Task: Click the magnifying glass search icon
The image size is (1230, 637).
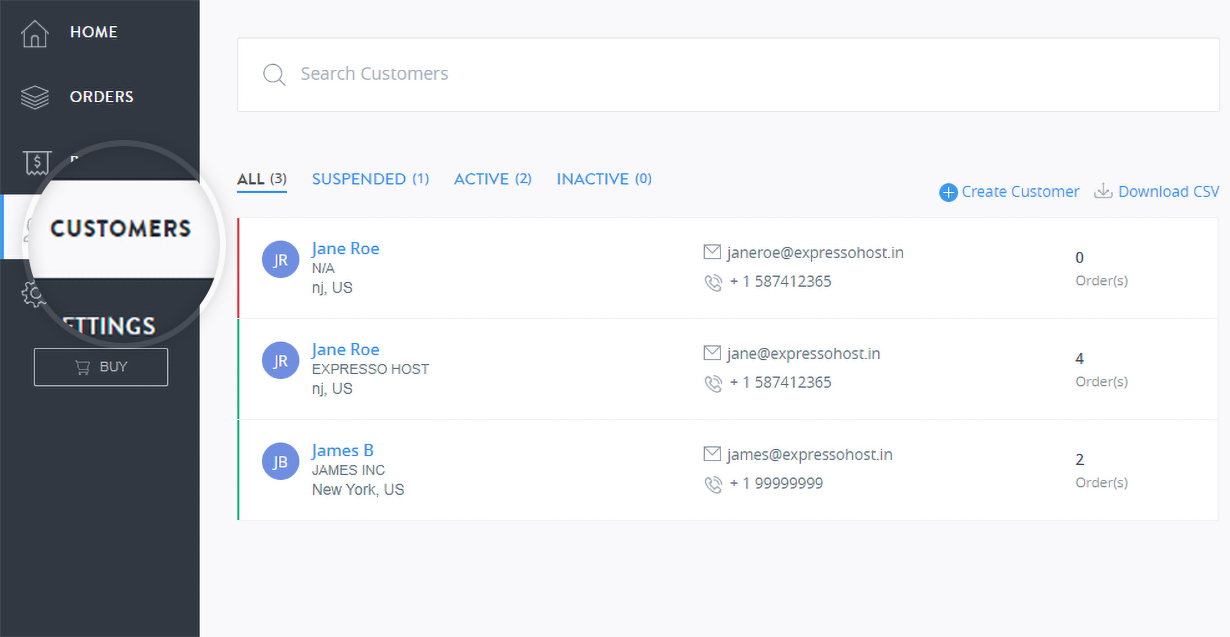Action: click(x=274, y=75)
